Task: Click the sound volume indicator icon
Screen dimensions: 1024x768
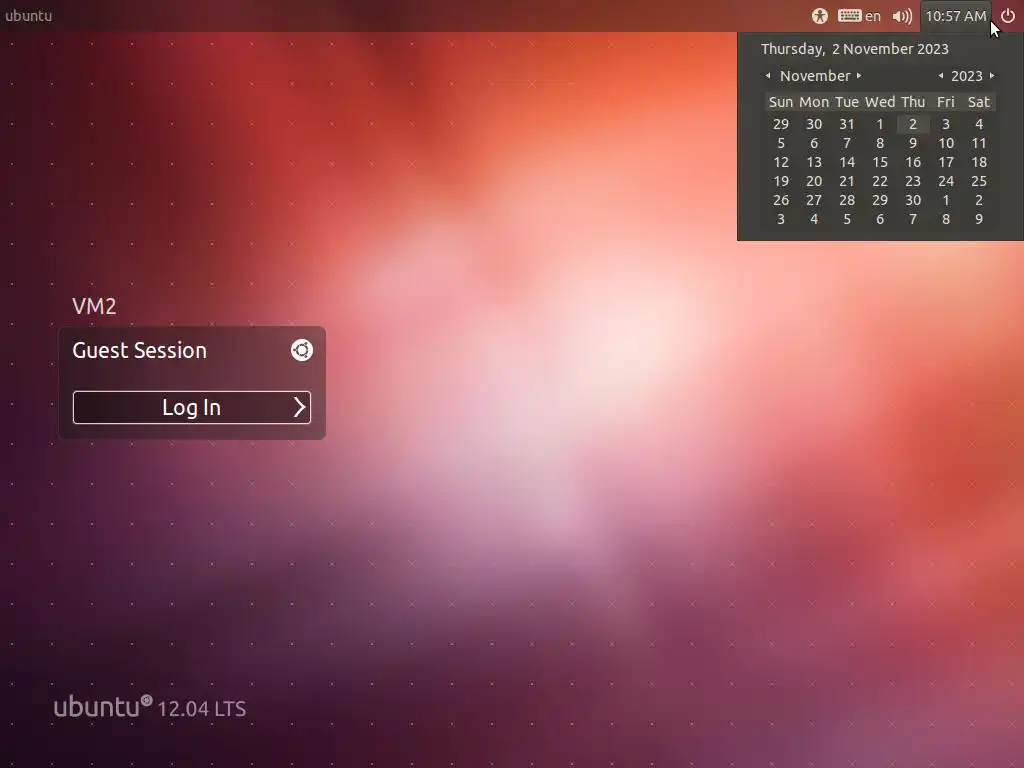Action: pos(902,16)
